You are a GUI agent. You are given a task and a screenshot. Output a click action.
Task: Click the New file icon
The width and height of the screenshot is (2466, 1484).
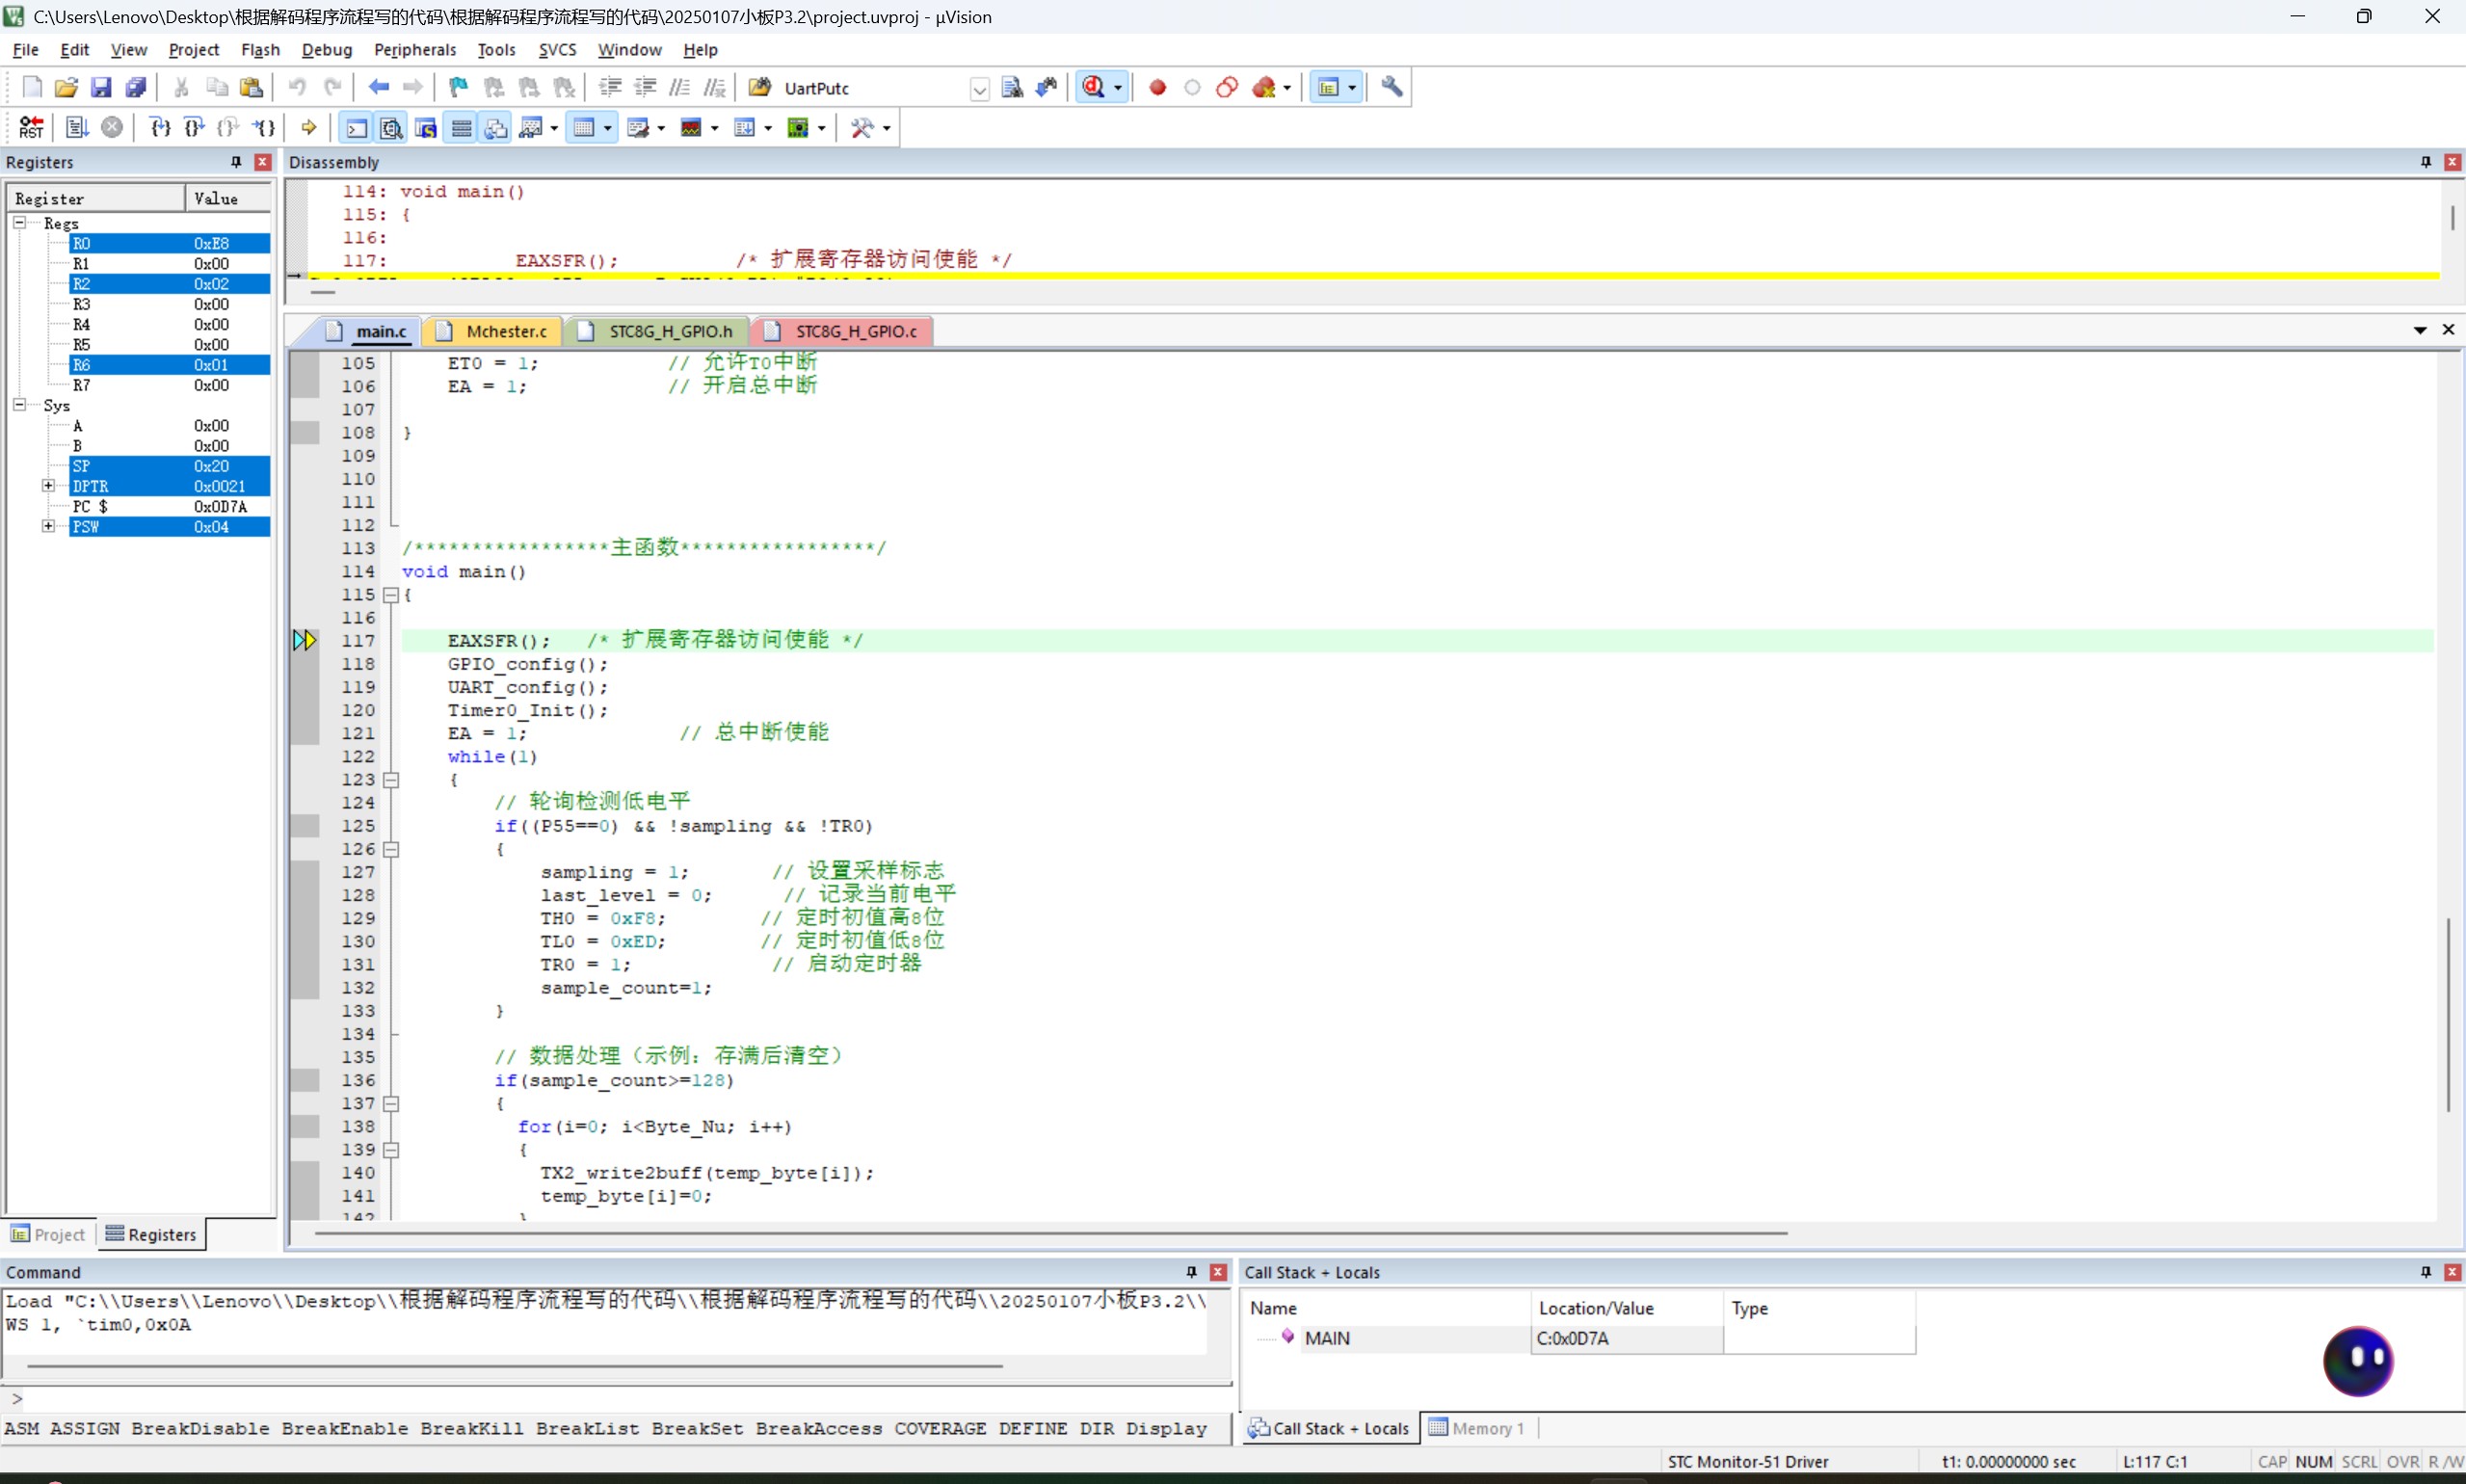tap(32, 87)
